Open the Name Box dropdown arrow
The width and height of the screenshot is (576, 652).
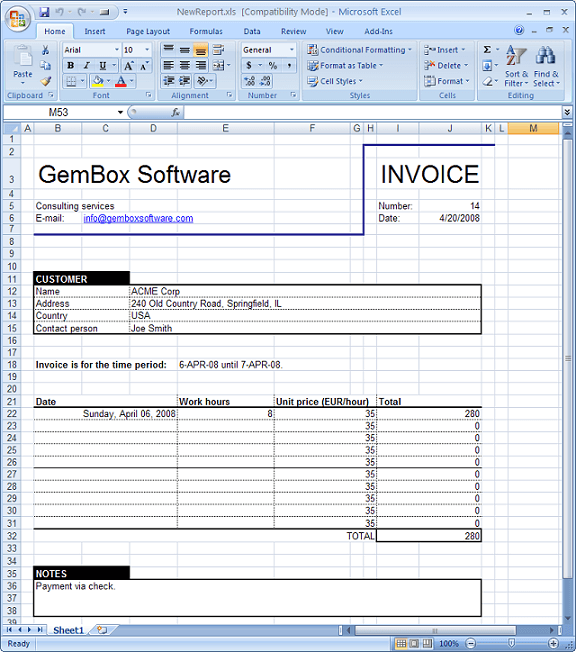pyautogui.click(x=120, y=112)
